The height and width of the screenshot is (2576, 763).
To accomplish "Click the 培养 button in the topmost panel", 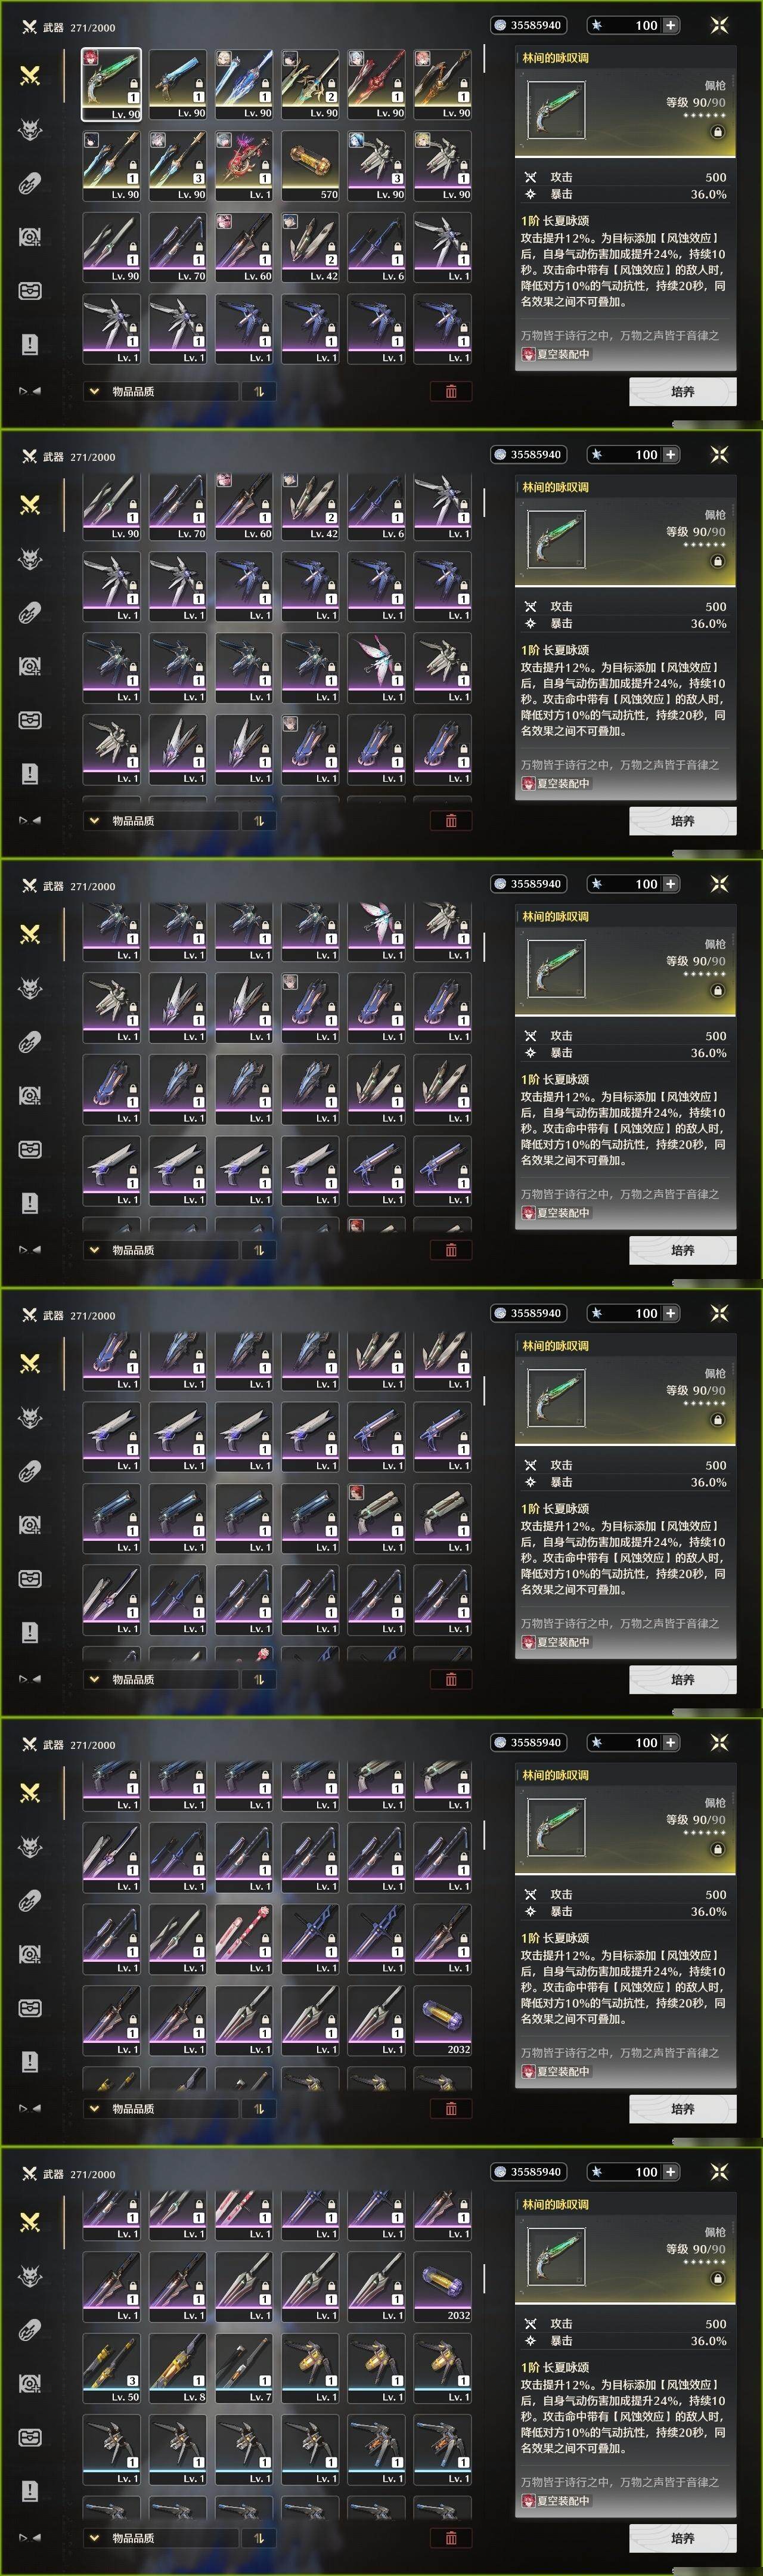I will click(683, 391).
